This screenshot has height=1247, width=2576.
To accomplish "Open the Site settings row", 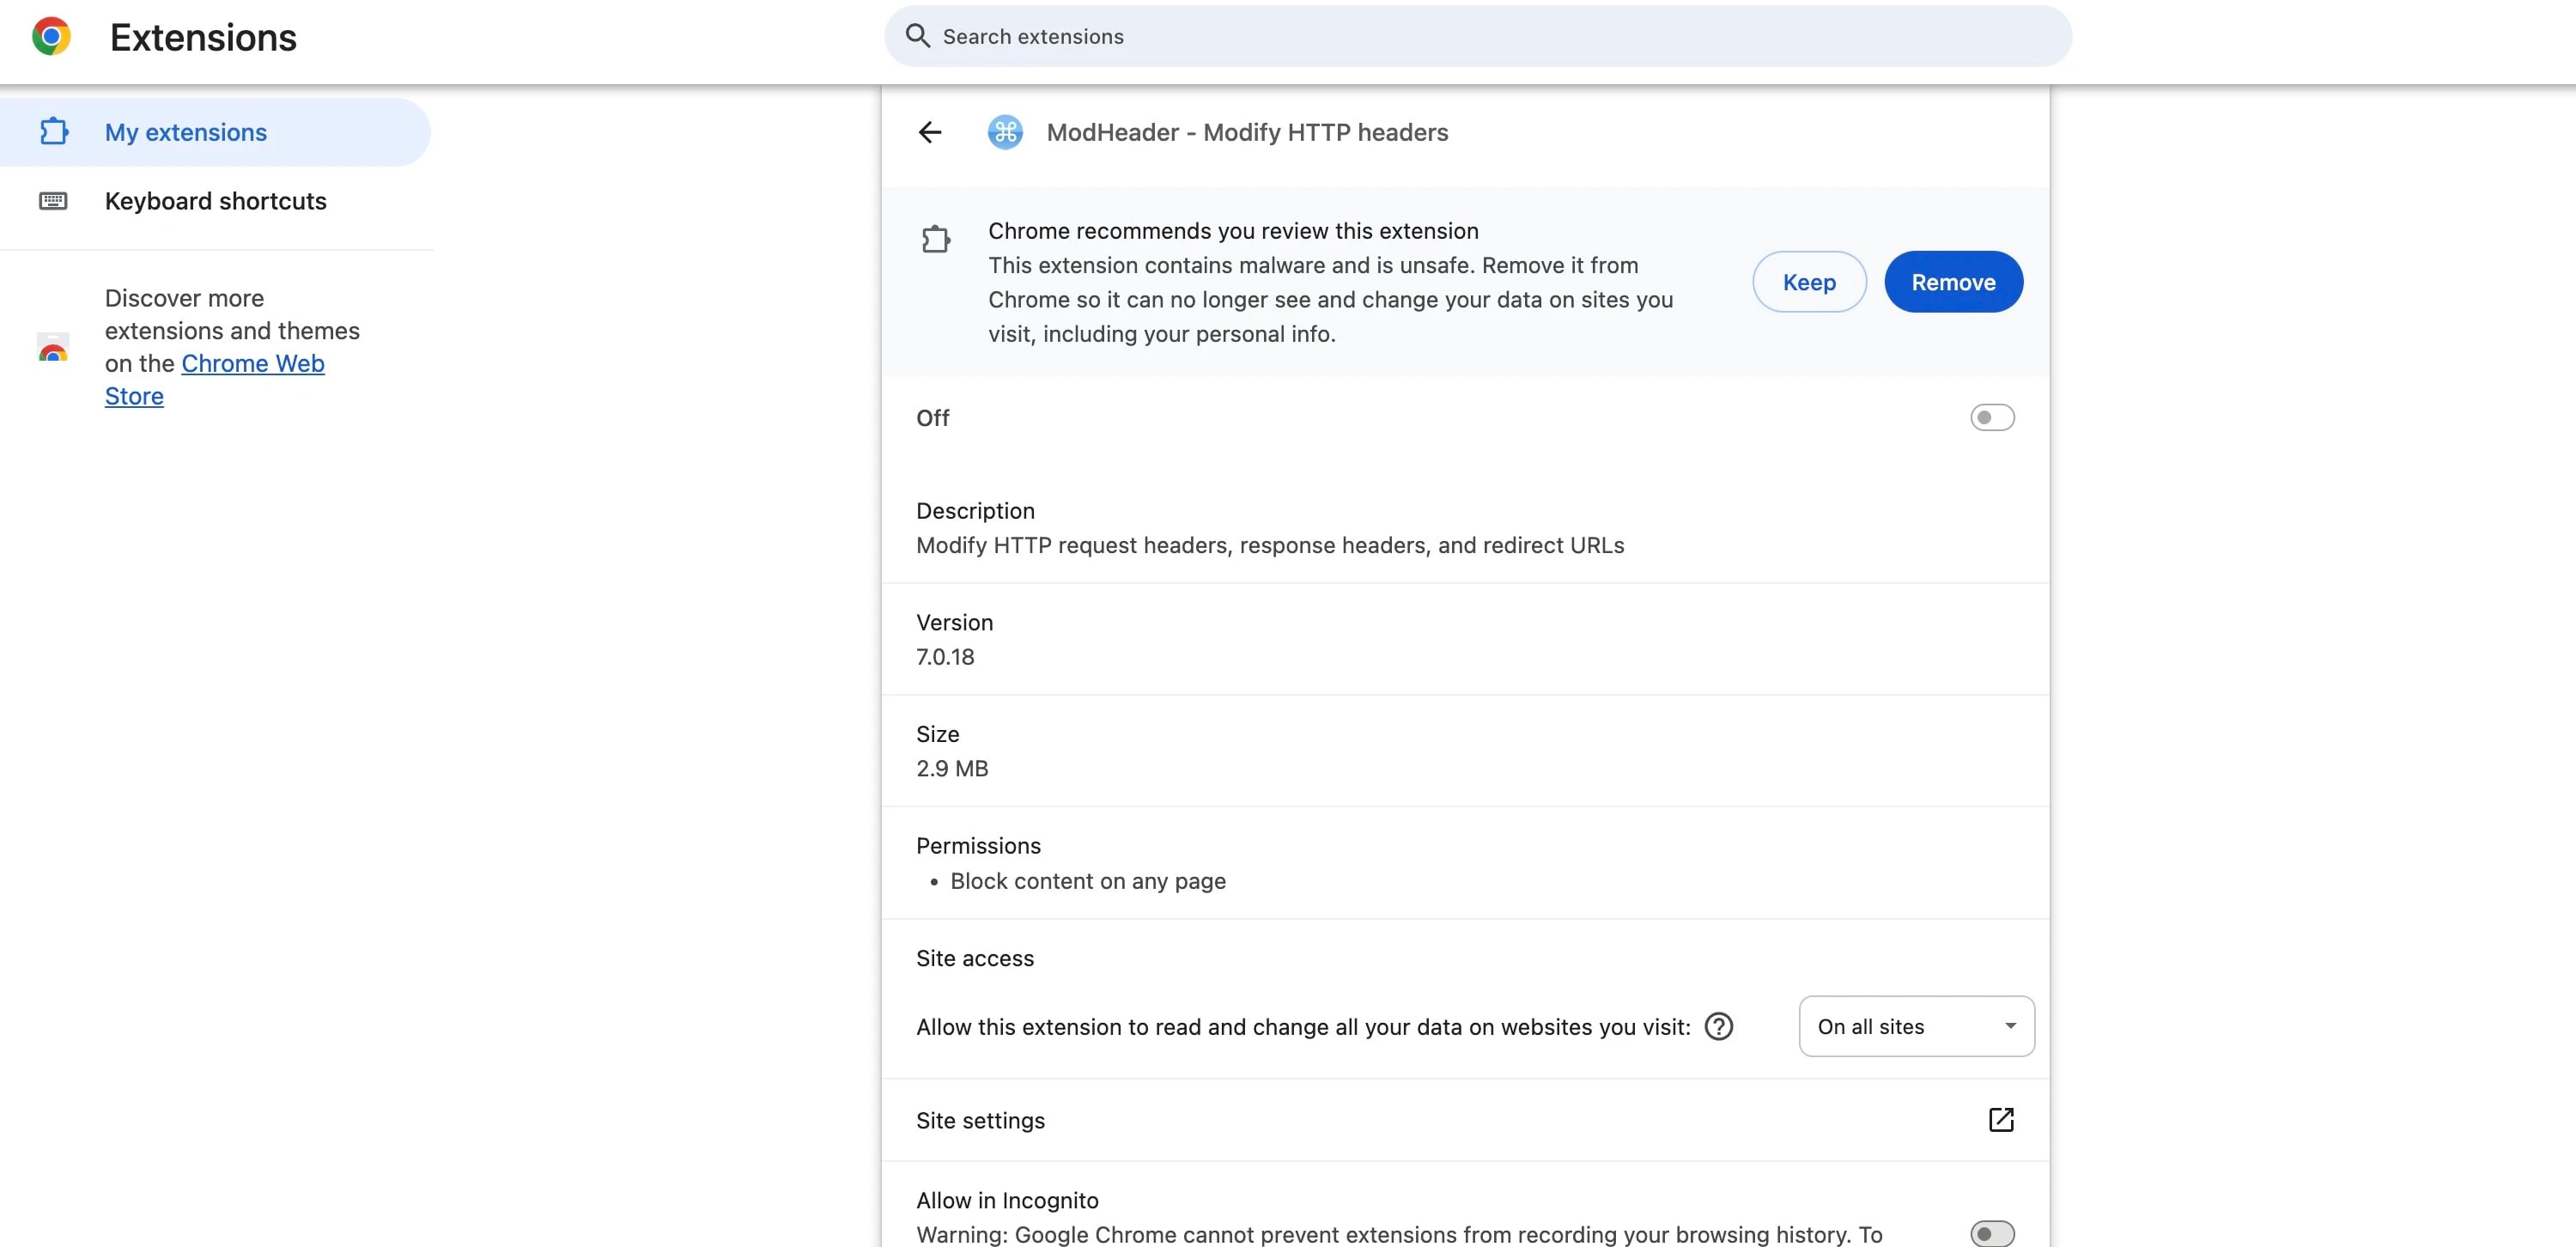I will 1464,1120.
